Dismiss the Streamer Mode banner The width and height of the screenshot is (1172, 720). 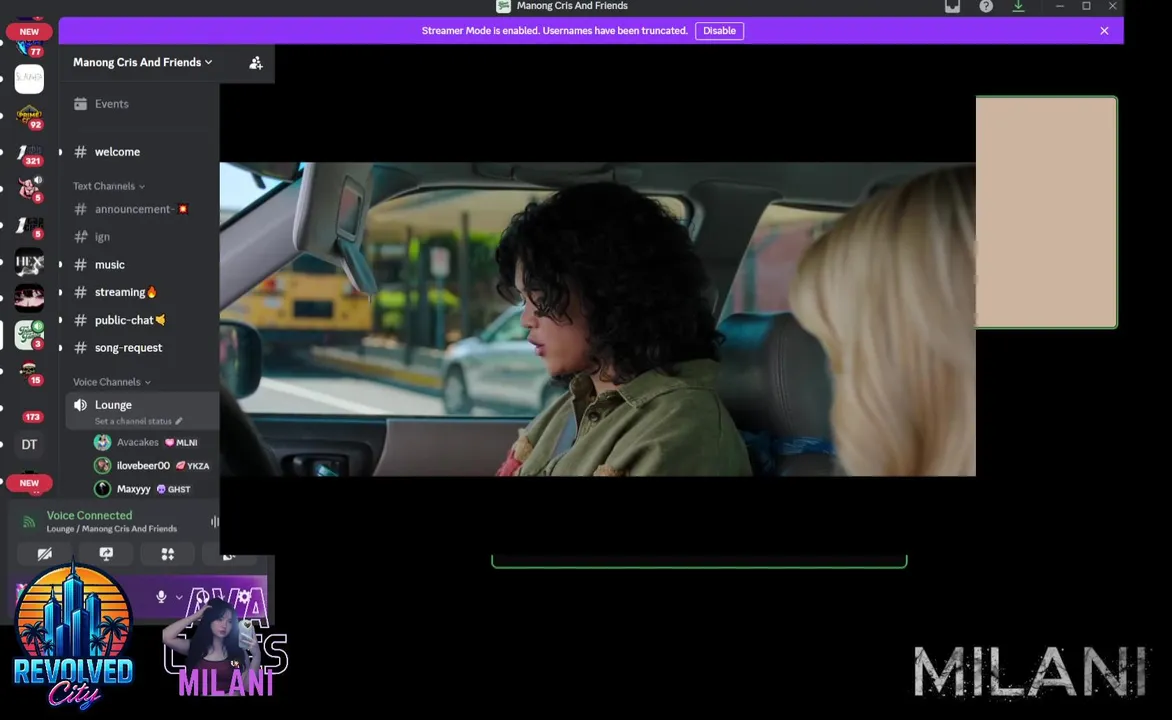[1104, 31]
